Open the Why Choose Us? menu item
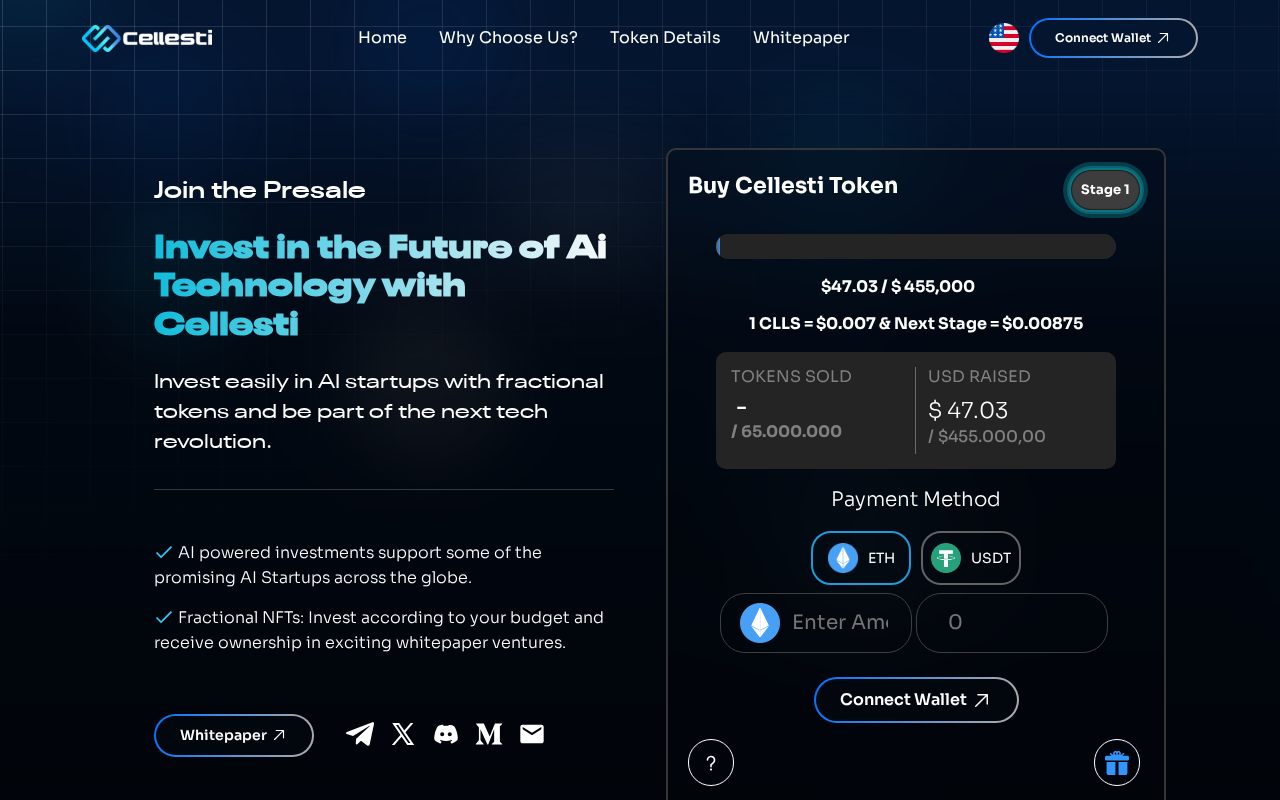The image size is (1280, 800). pyautogui.click(x=508, y=38)
